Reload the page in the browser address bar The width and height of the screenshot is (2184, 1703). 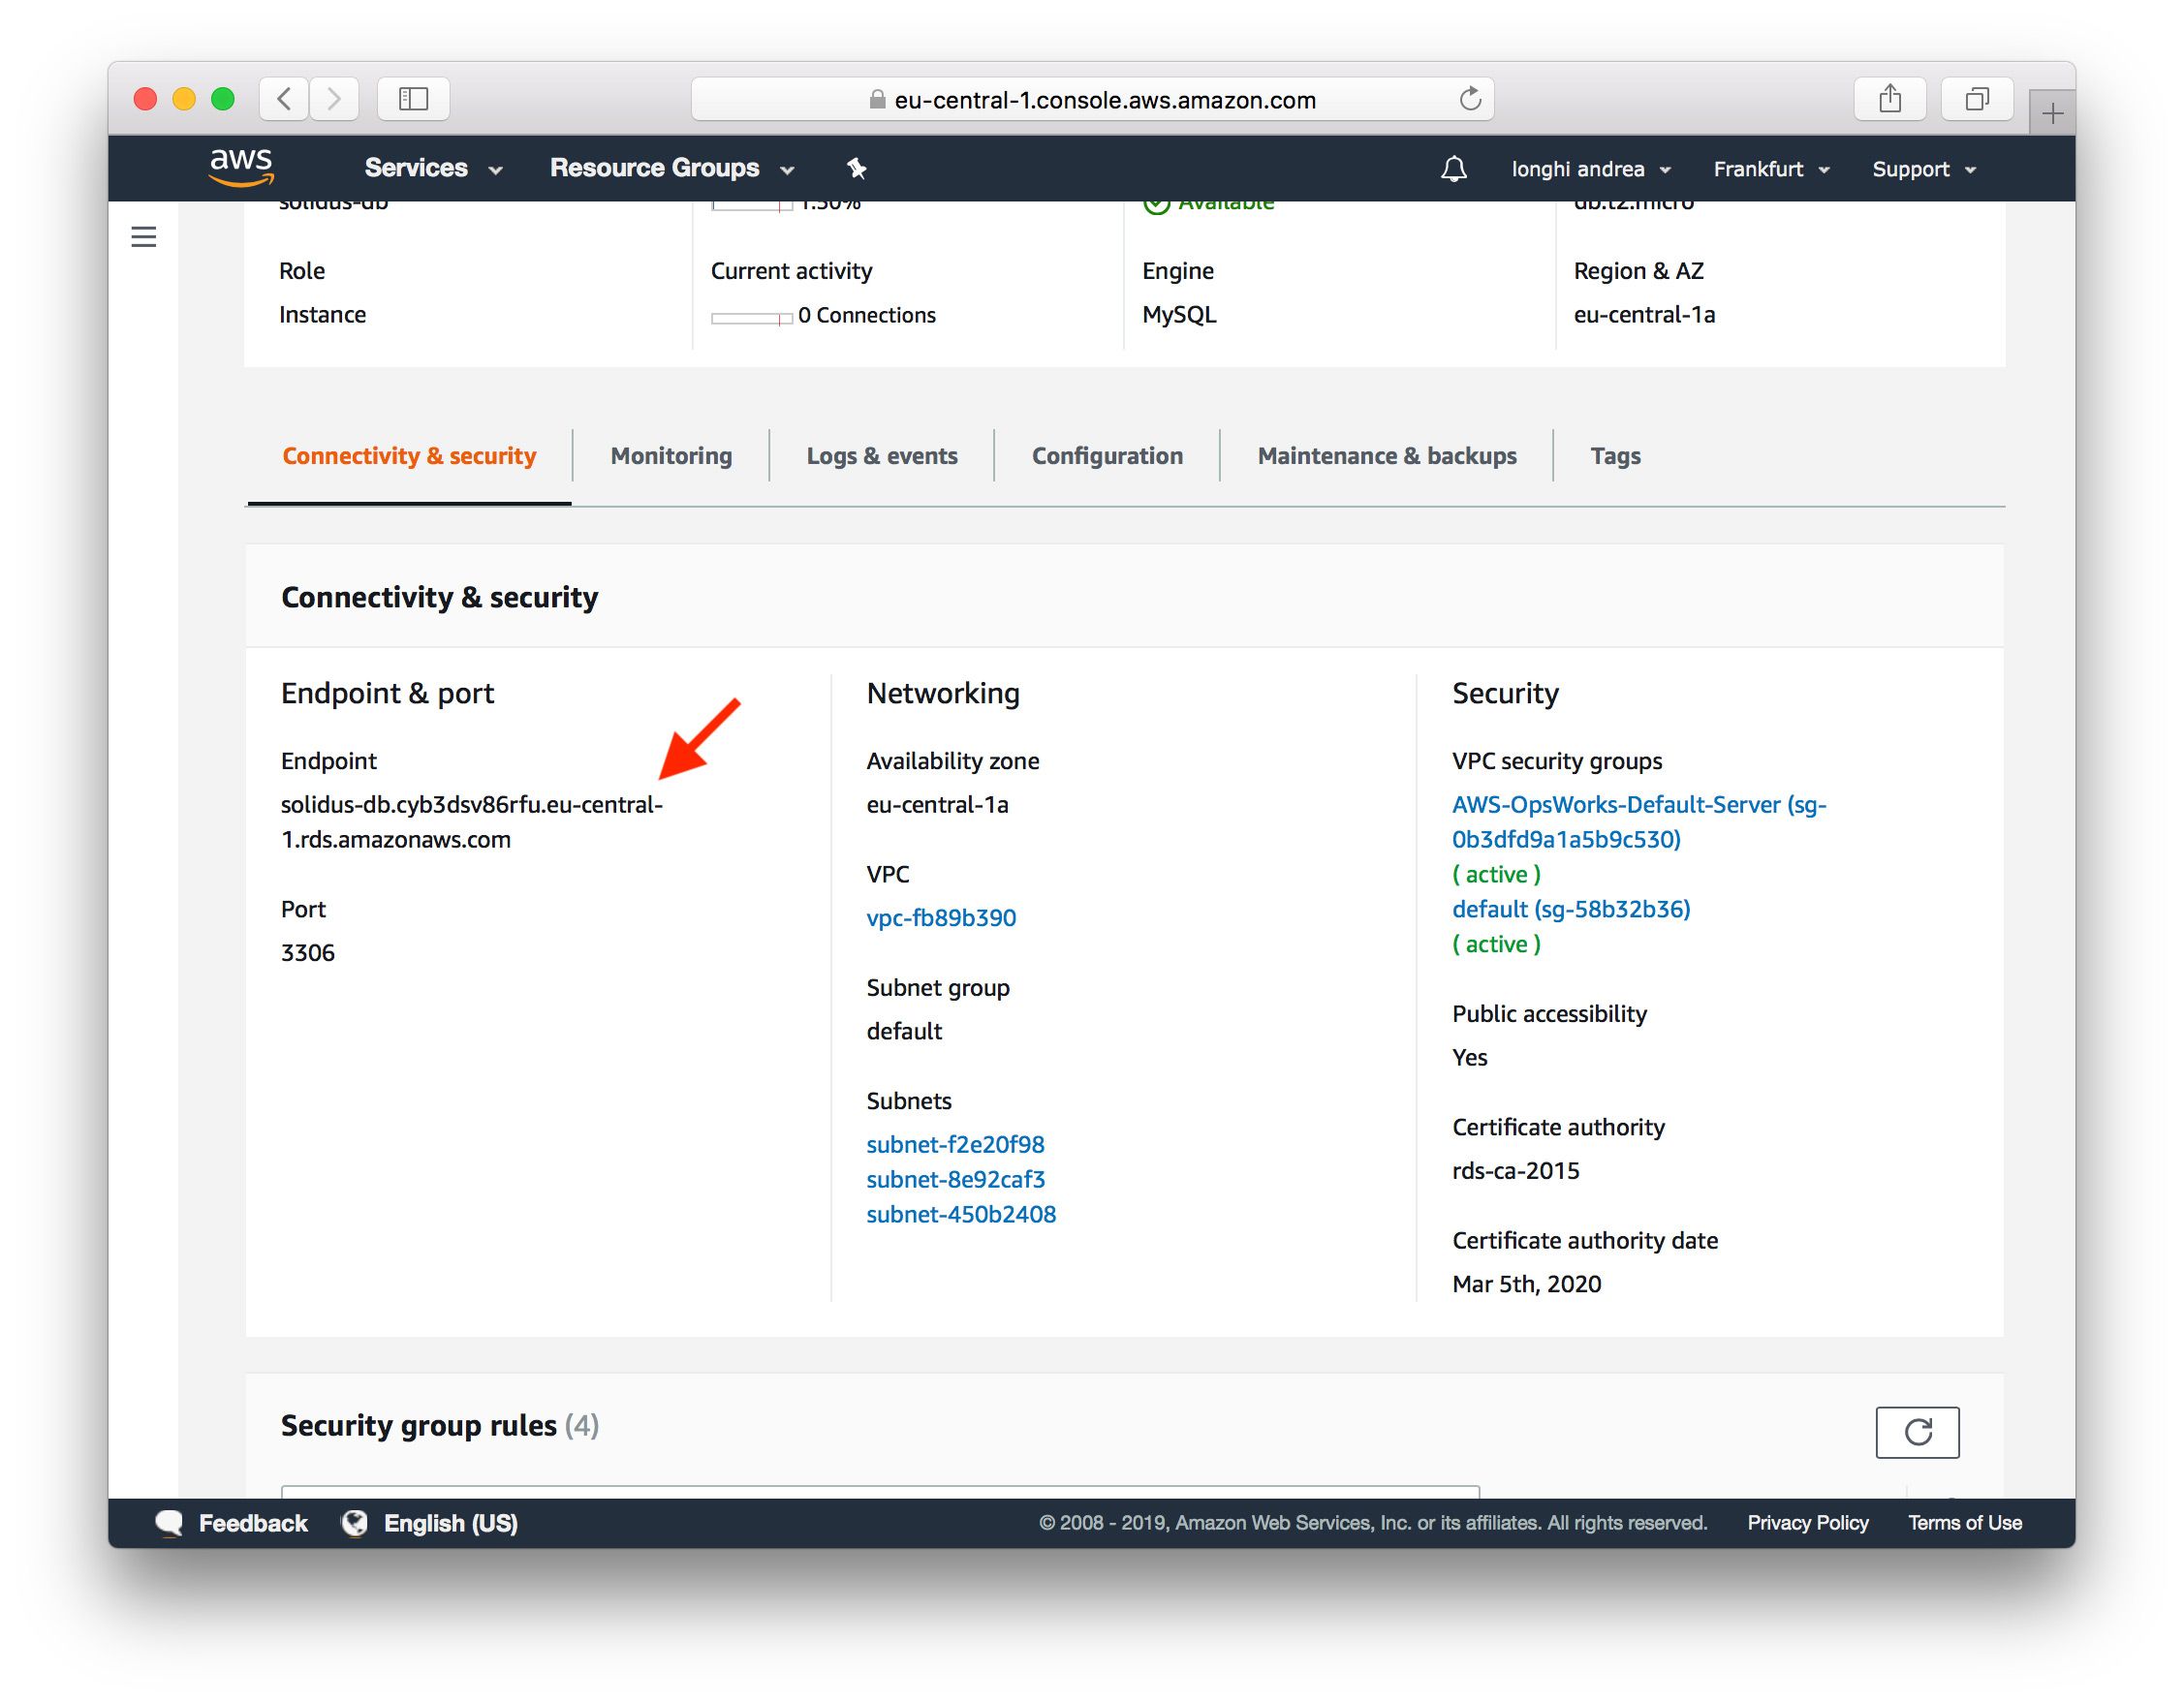click(x=1469, y=99)
